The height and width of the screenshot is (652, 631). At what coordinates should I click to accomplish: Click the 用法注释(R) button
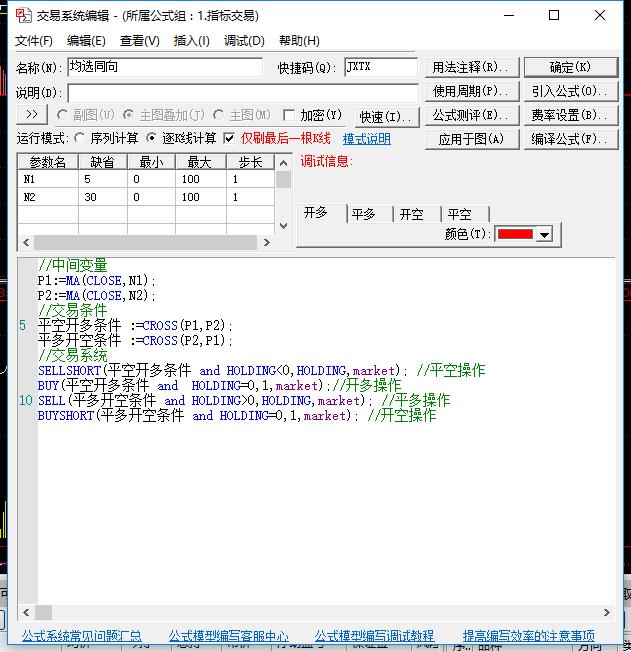tap(472, 67)
